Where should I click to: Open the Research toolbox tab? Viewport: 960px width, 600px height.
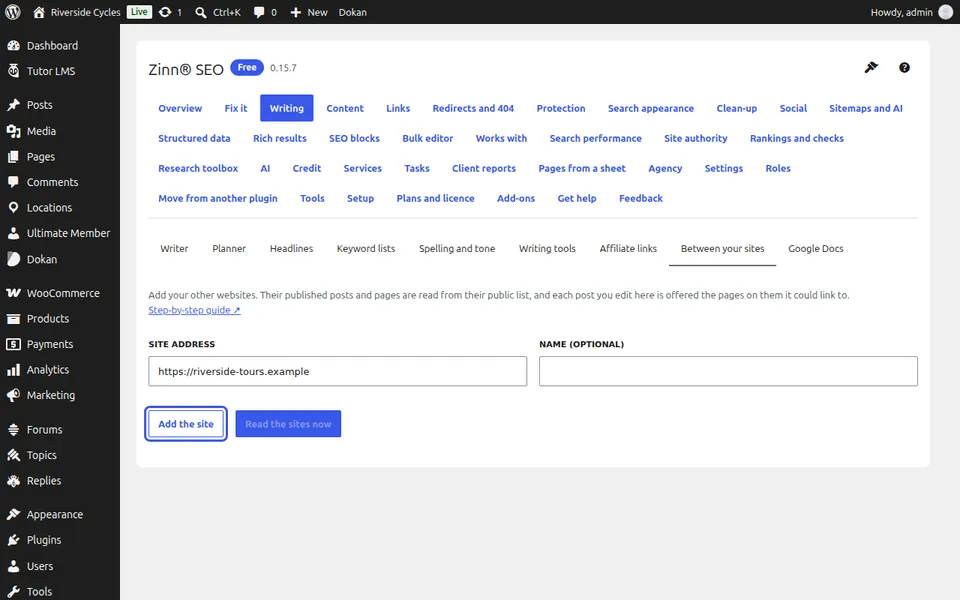point(198,168)
